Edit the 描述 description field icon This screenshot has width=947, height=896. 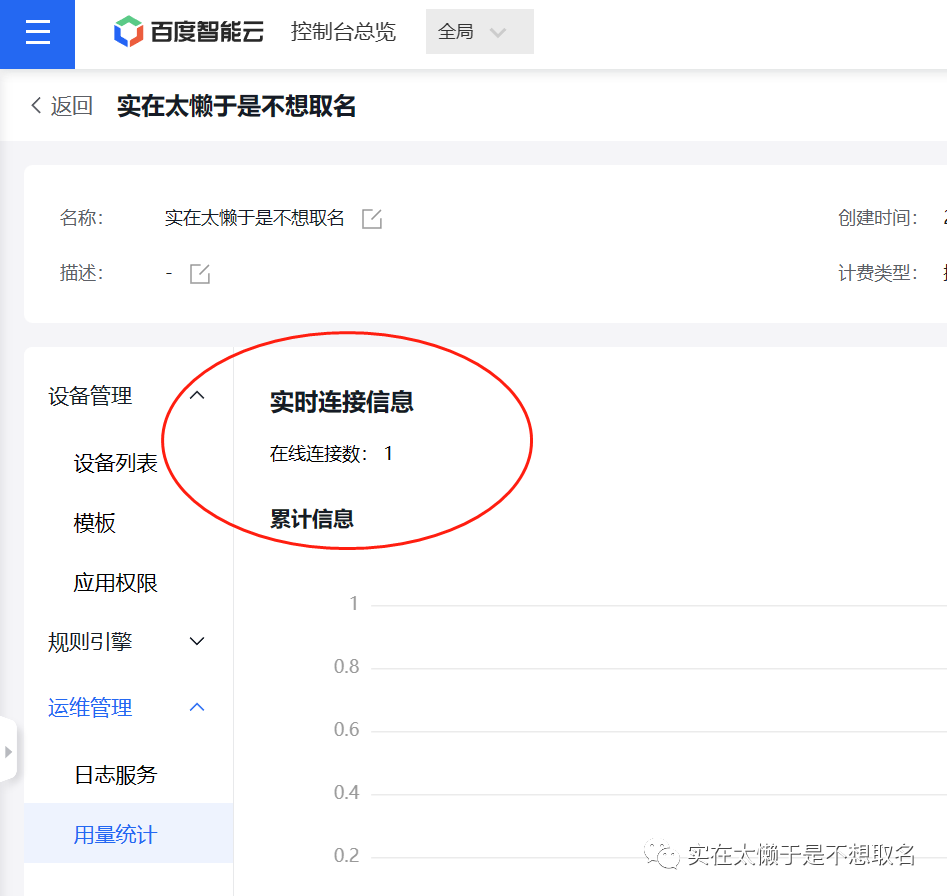200,274
